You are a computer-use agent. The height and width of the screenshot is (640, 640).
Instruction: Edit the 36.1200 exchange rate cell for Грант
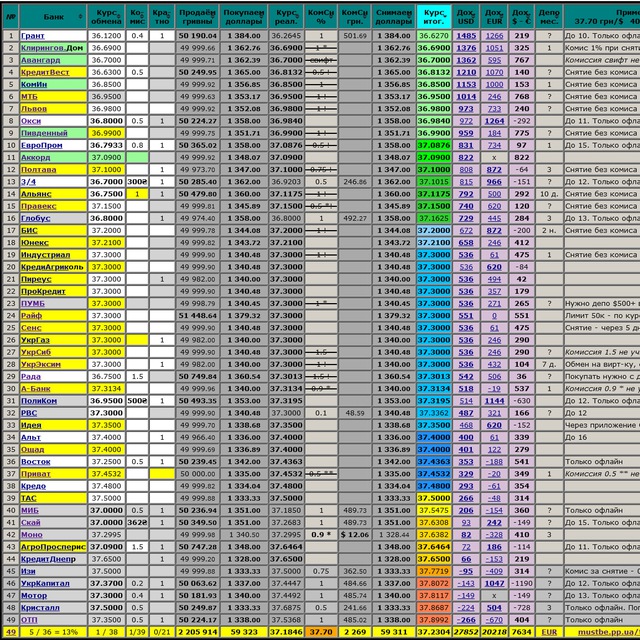tap(106, 36)
